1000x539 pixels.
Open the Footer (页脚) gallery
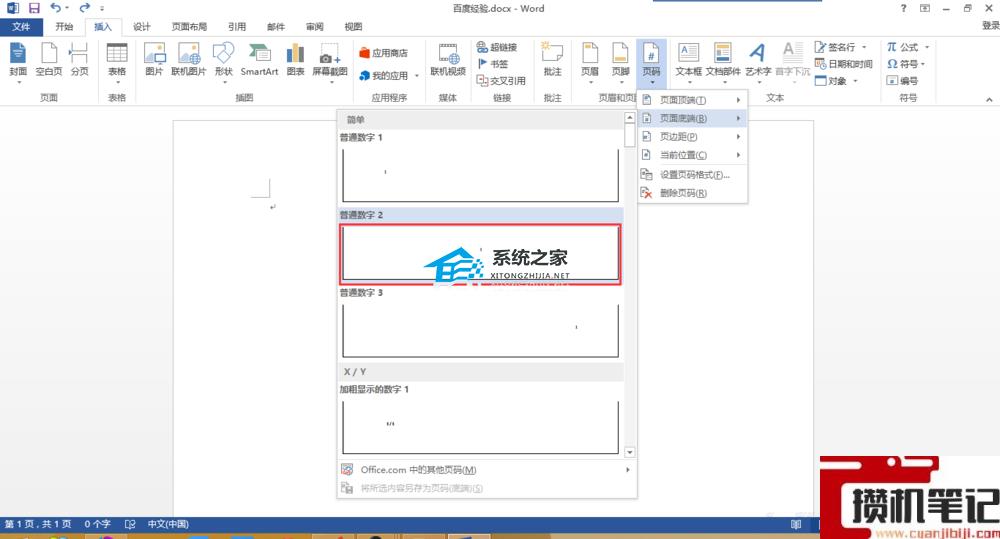620,63
